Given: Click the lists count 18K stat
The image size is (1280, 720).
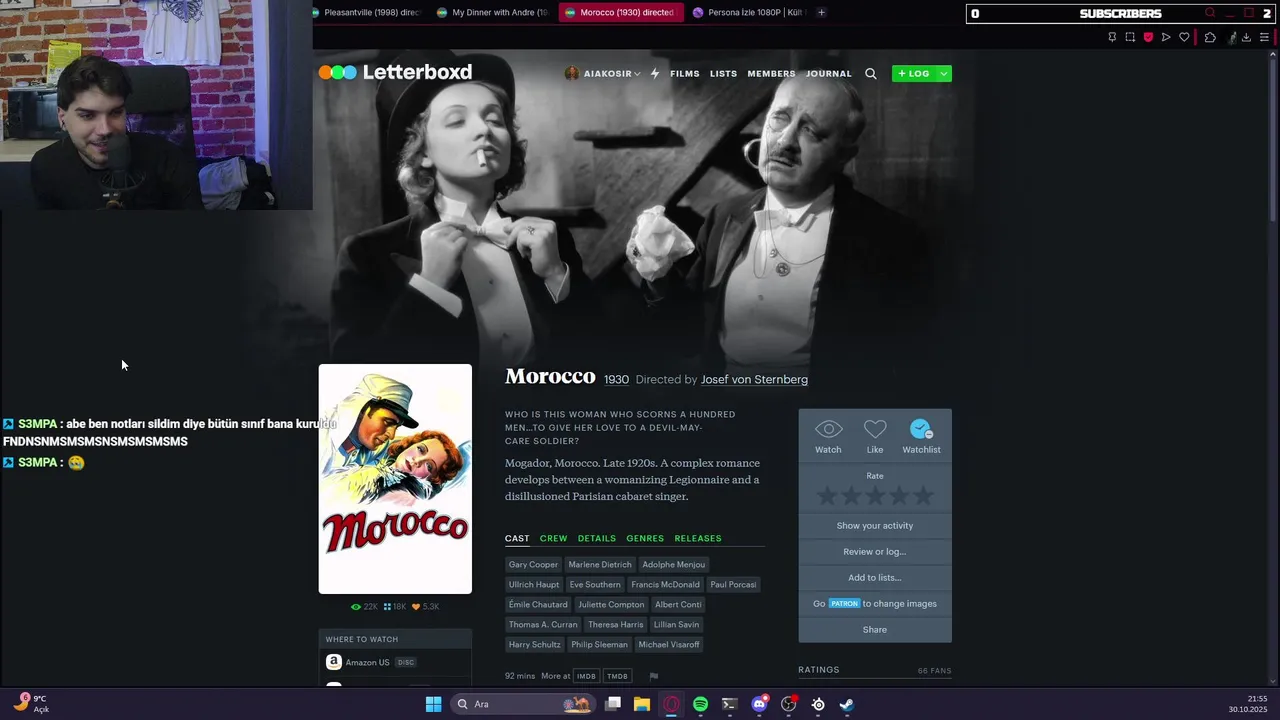Looking at the screenshot, I should point(394,606).
